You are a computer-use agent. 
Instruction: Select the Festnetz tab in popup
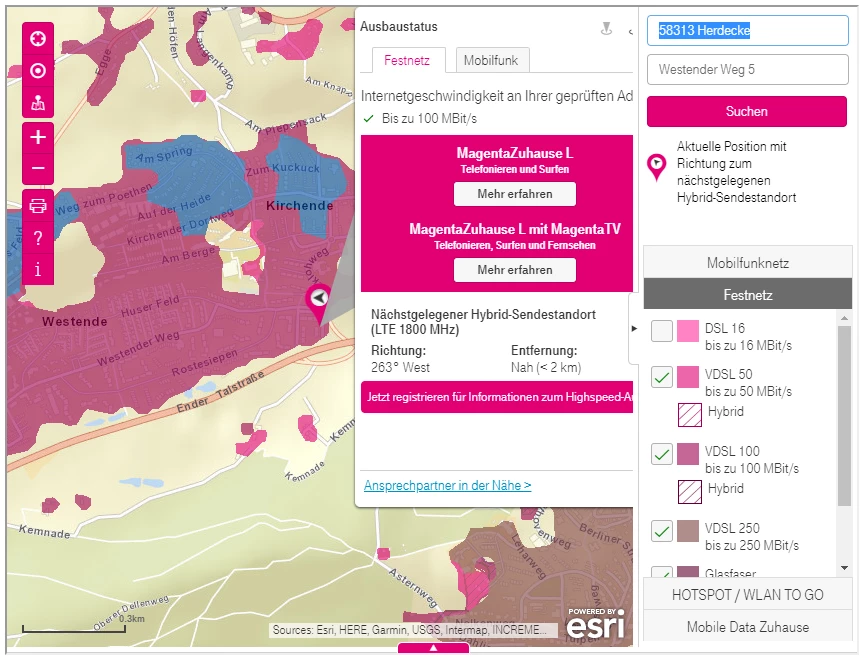click(407, 60)
